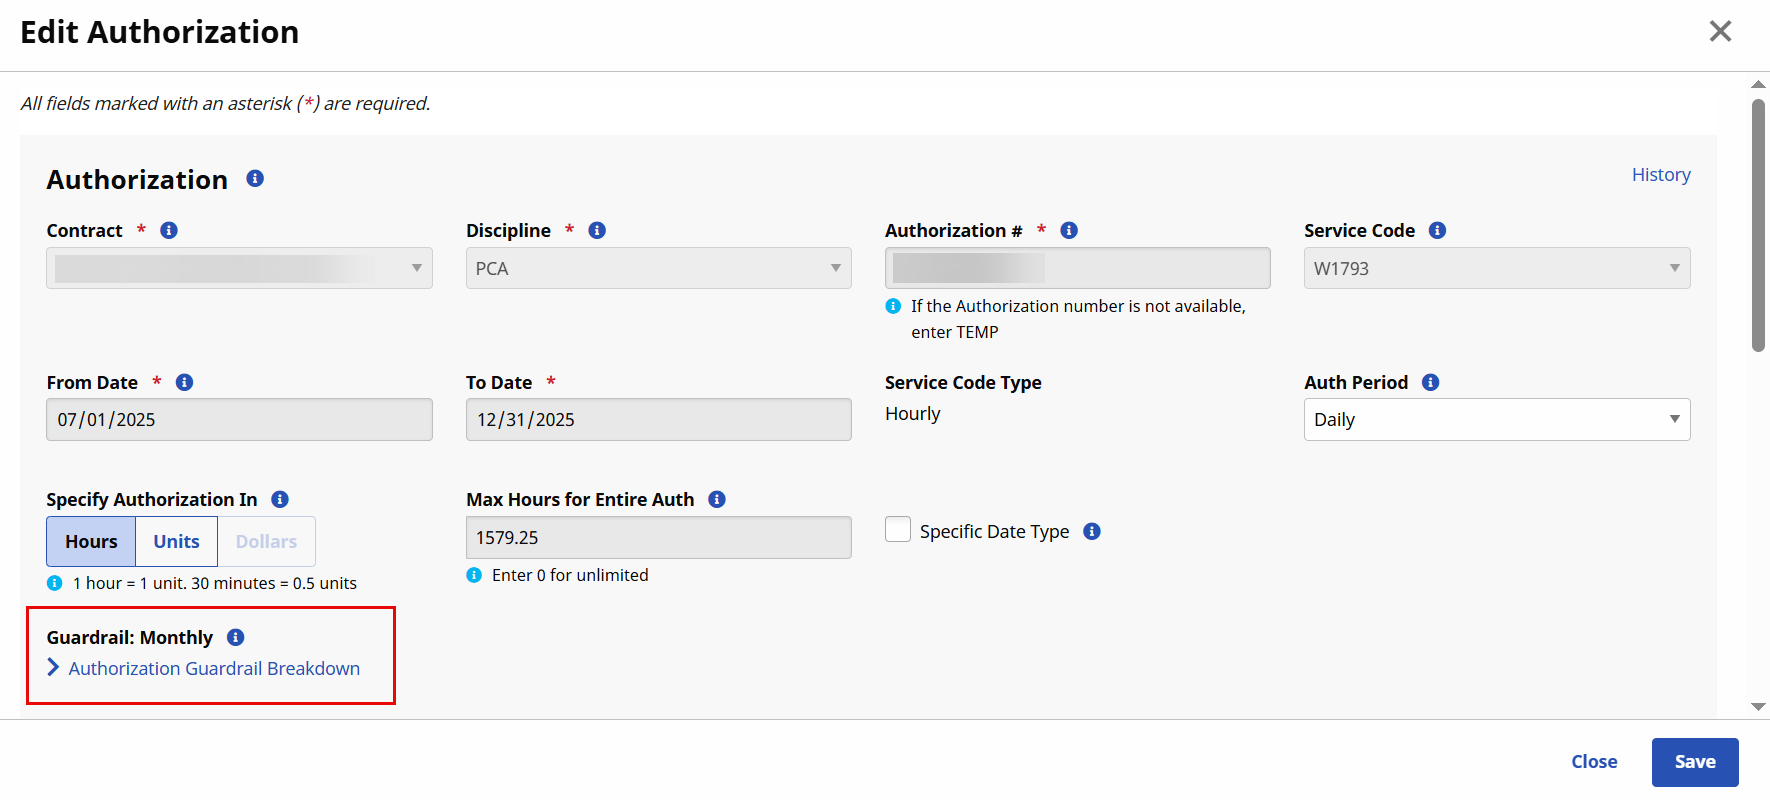Click the Discipline info icon
Viewport: 1770px width, 800px height.
597,231
